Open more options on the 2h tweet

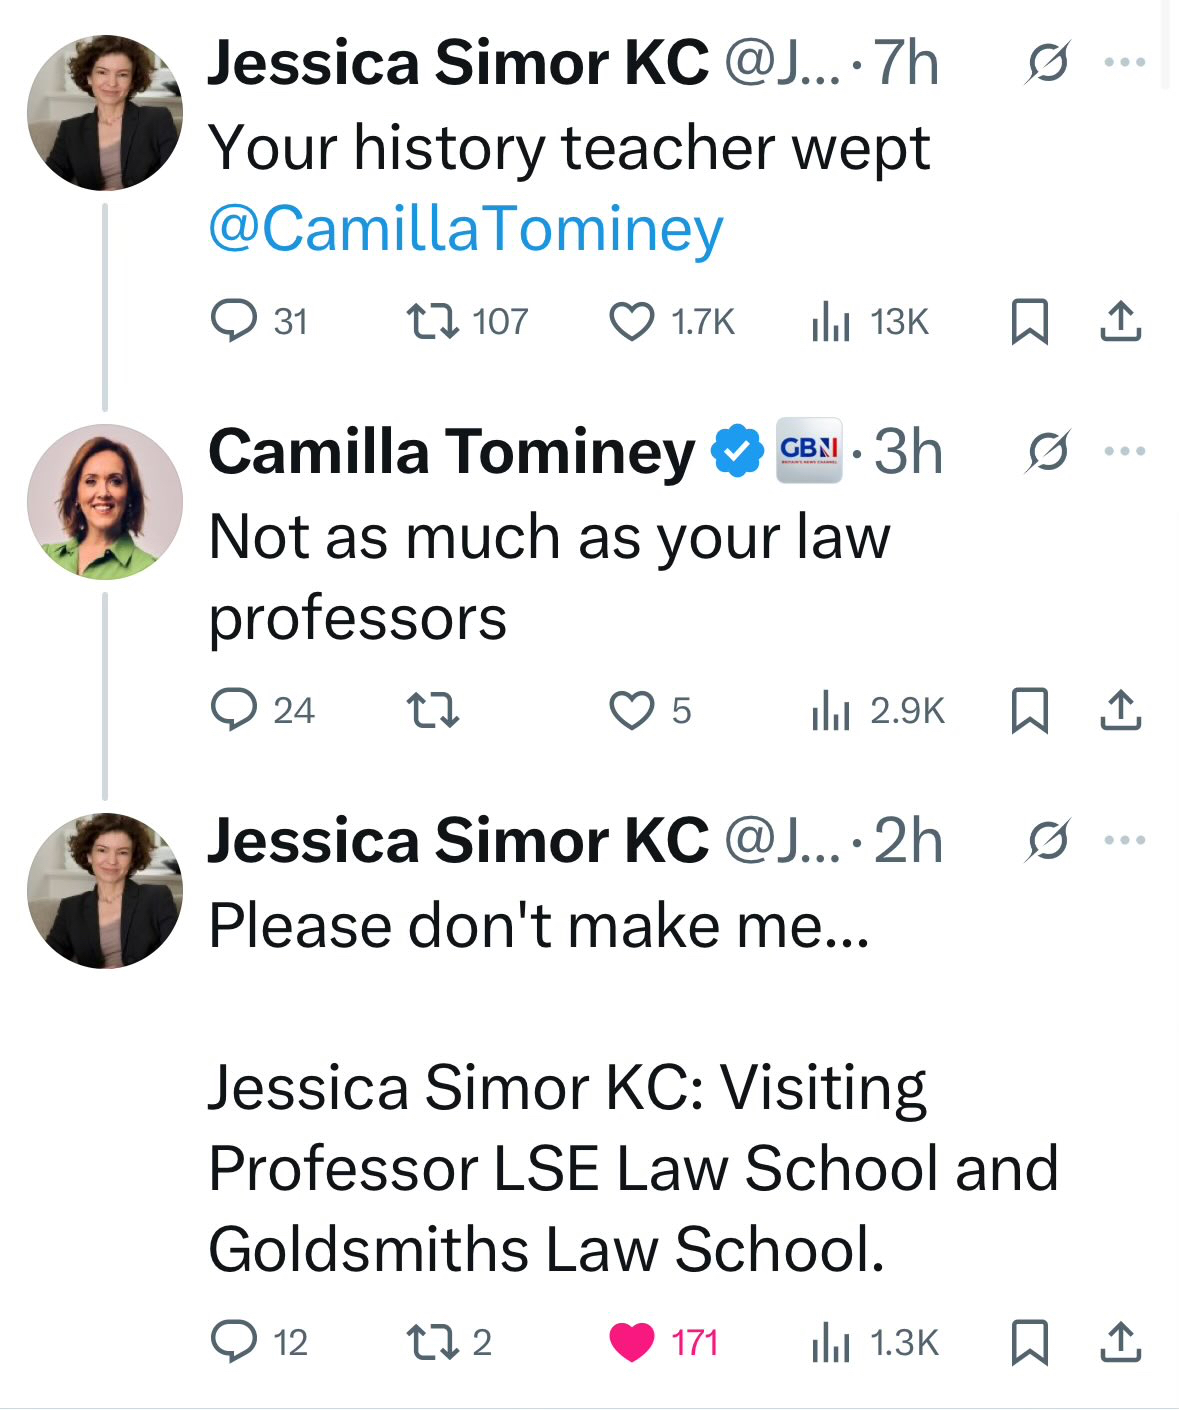1125,840
